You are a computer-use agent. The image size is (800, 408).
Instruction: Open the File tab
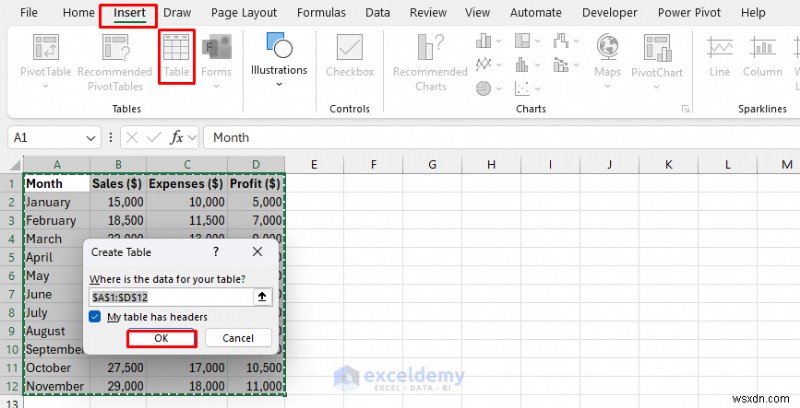click(x=29, y=13)
